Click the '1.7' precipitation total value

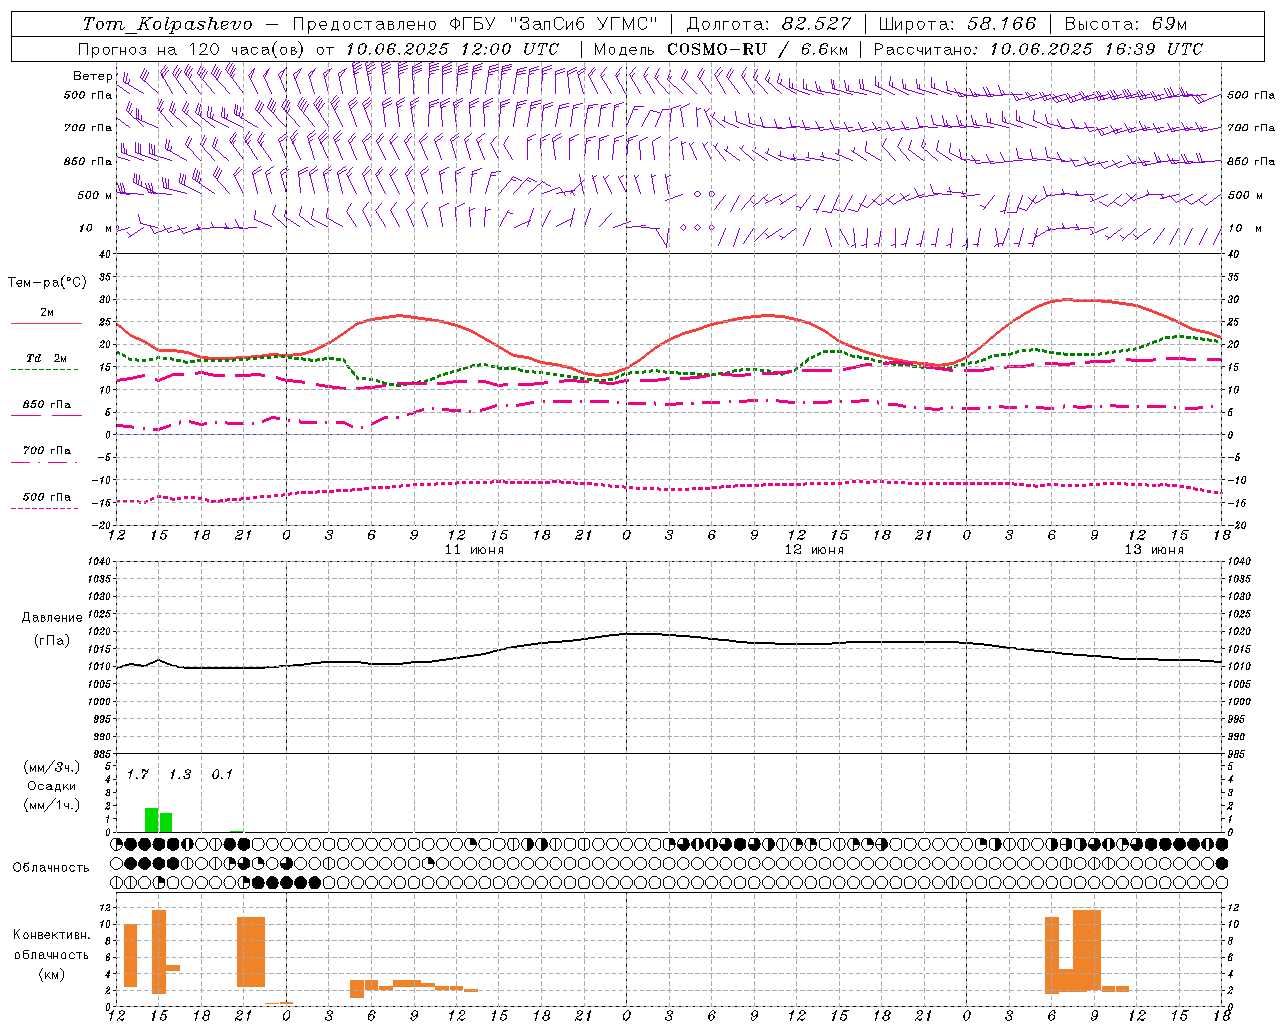(x=137, y=774)
